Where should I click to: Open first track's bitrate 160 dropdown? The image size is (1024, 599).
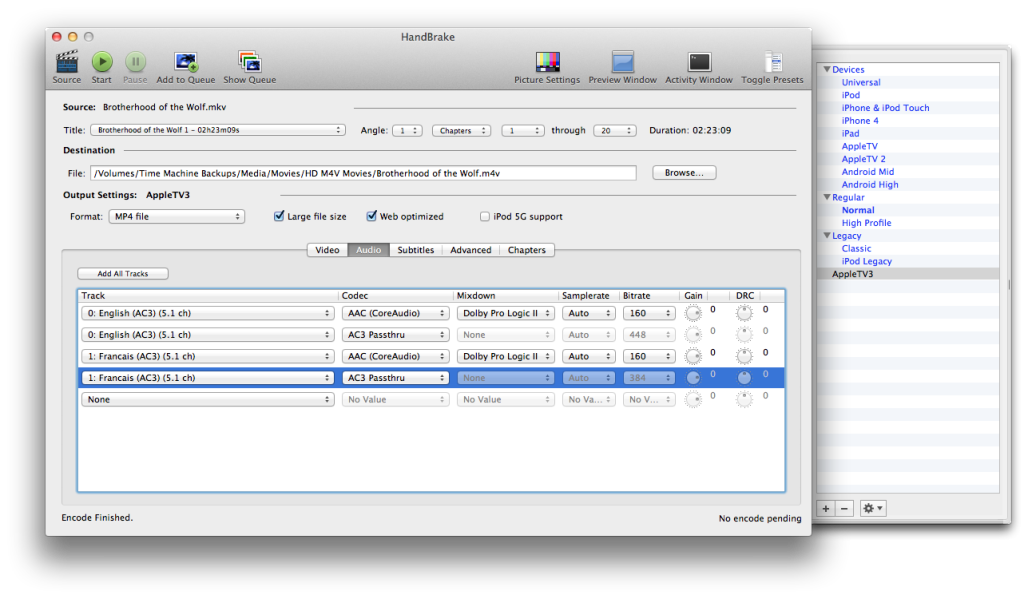648,314
